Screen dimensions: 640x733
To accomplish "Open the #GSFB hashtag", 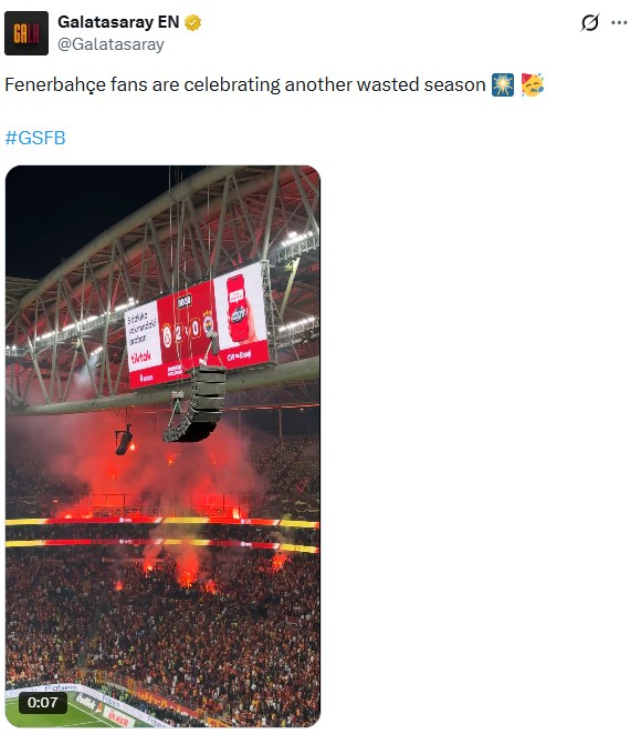I will pyautogui.click(x=35, y=138).
